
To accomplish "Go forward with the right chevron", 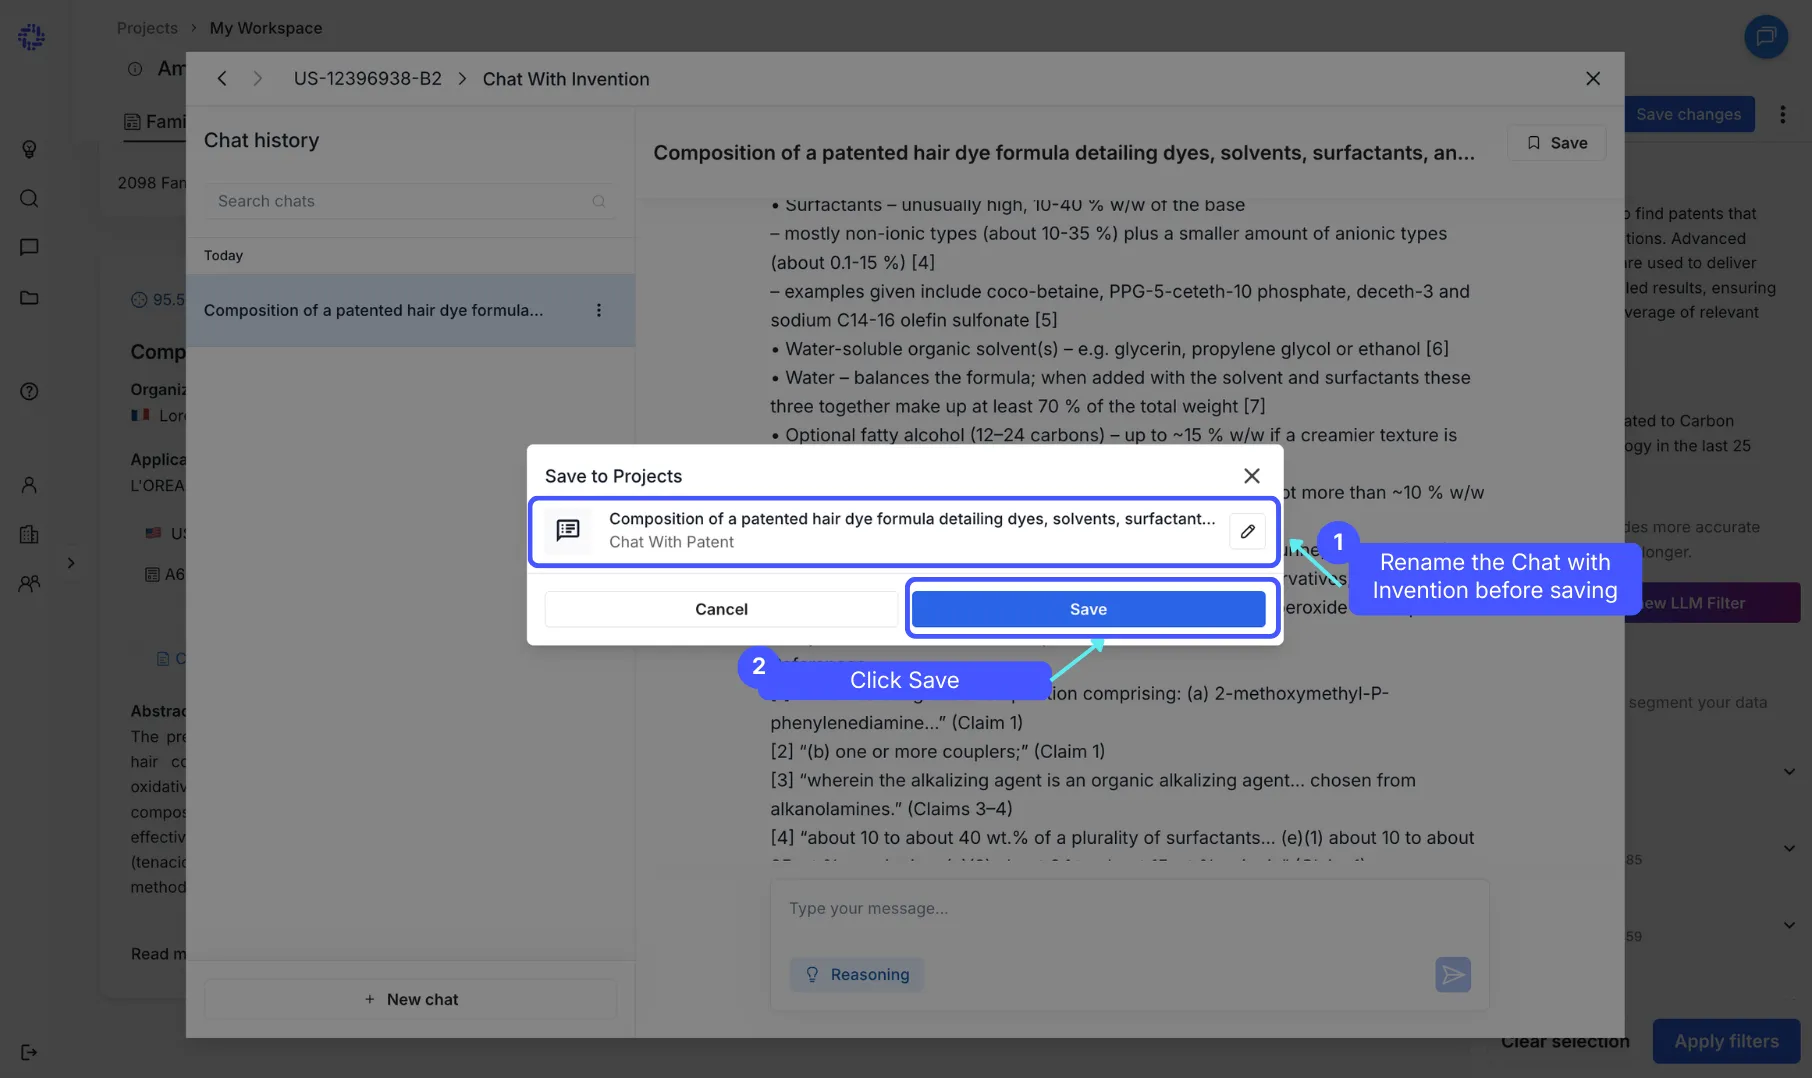I will tap(257, 79).
